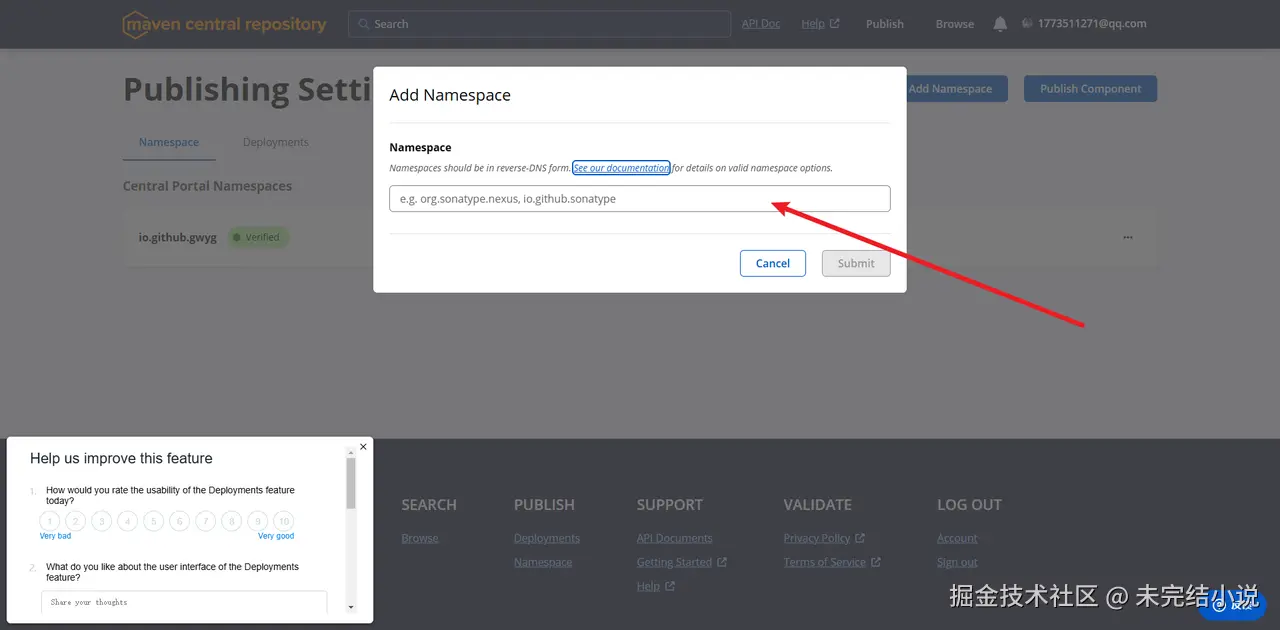Open the footer API Documents link

pyautogui.click(x=675, y=538)
